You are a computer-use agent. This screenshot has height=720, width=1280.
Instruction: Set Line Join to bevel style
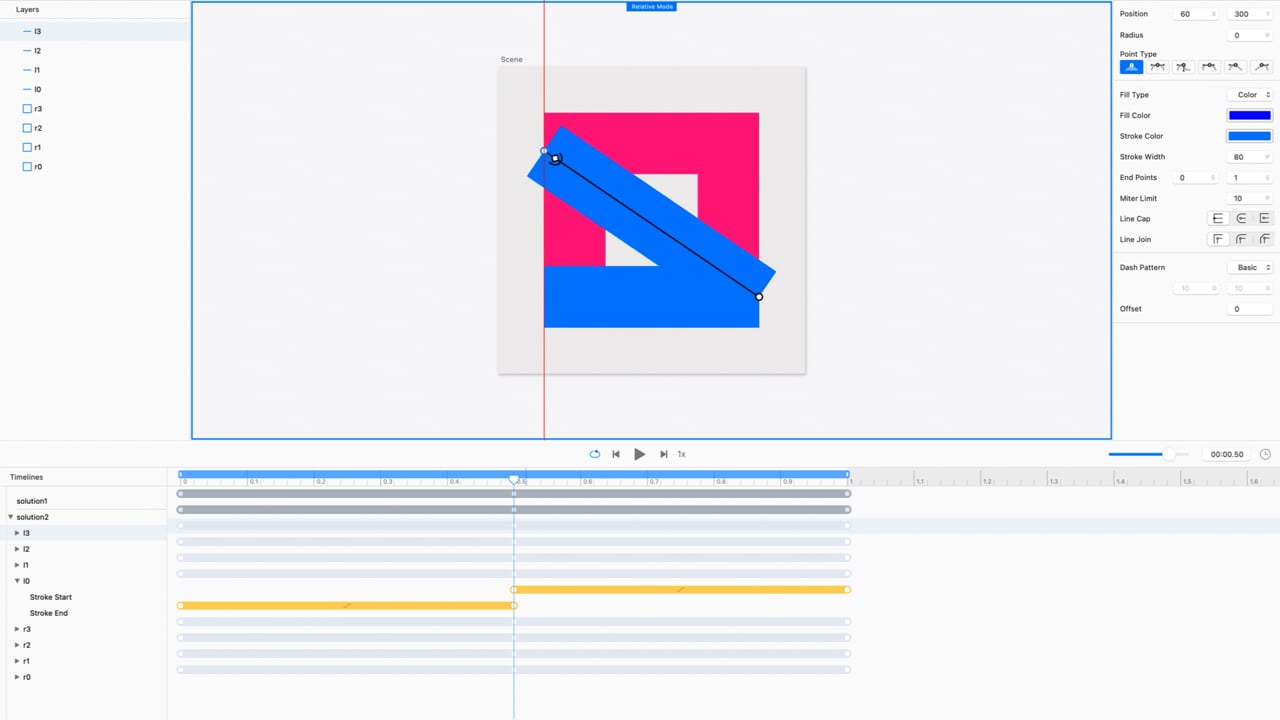[x=1264, y=239]
